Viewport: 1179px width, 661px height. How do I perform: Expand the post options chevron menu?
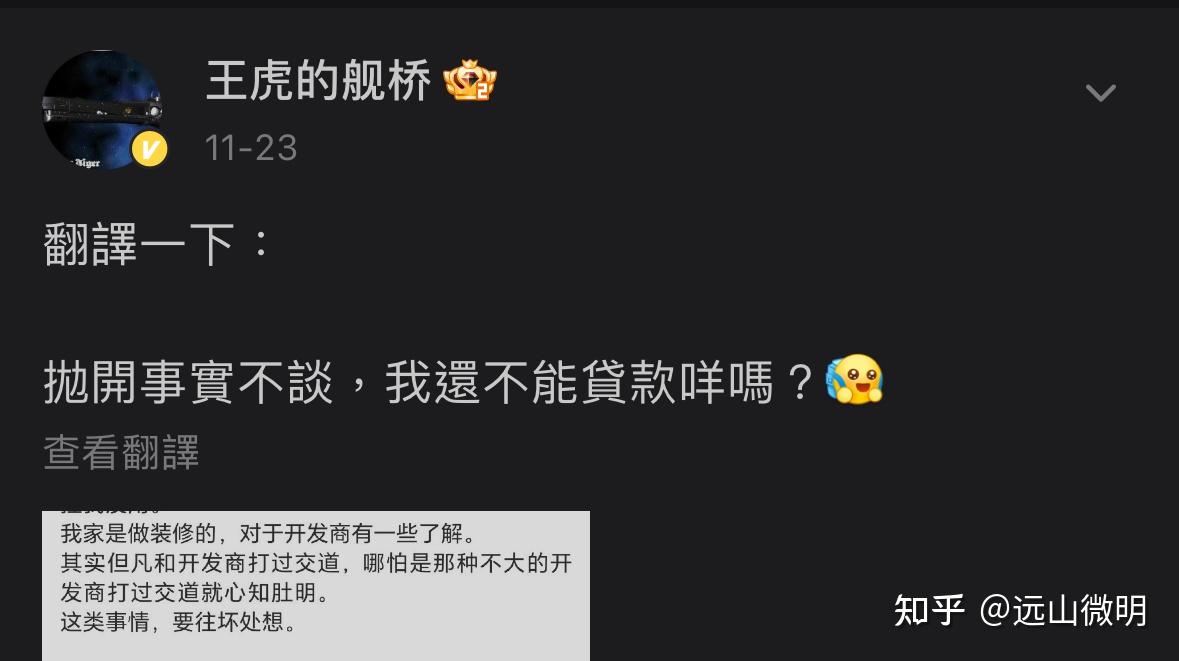coord(1100,93)
